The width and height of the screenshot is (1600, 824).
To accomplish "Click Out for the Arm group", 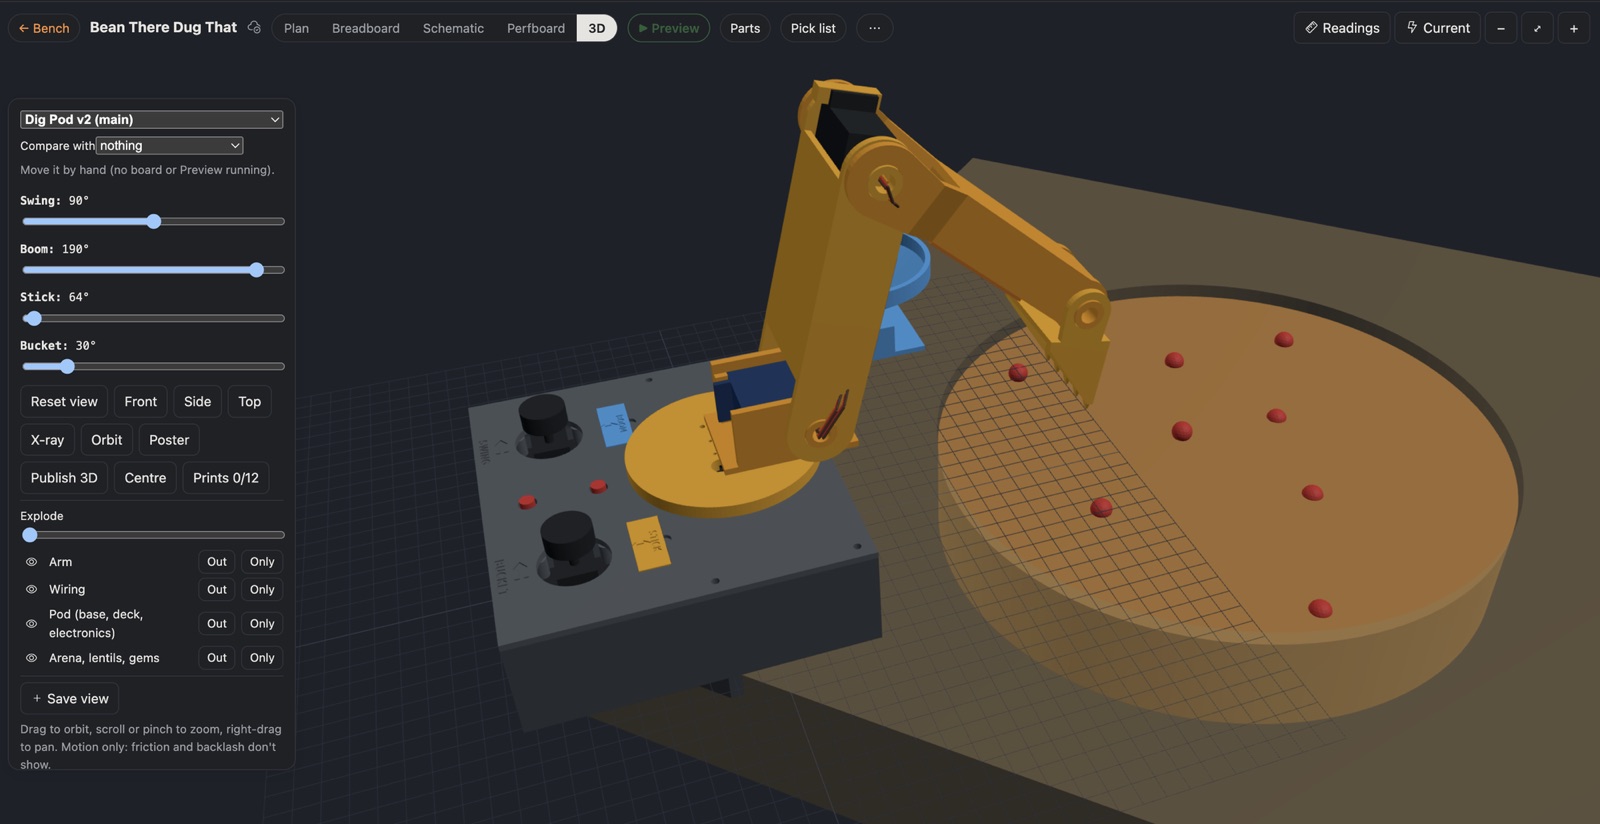I will pos(217,562).
